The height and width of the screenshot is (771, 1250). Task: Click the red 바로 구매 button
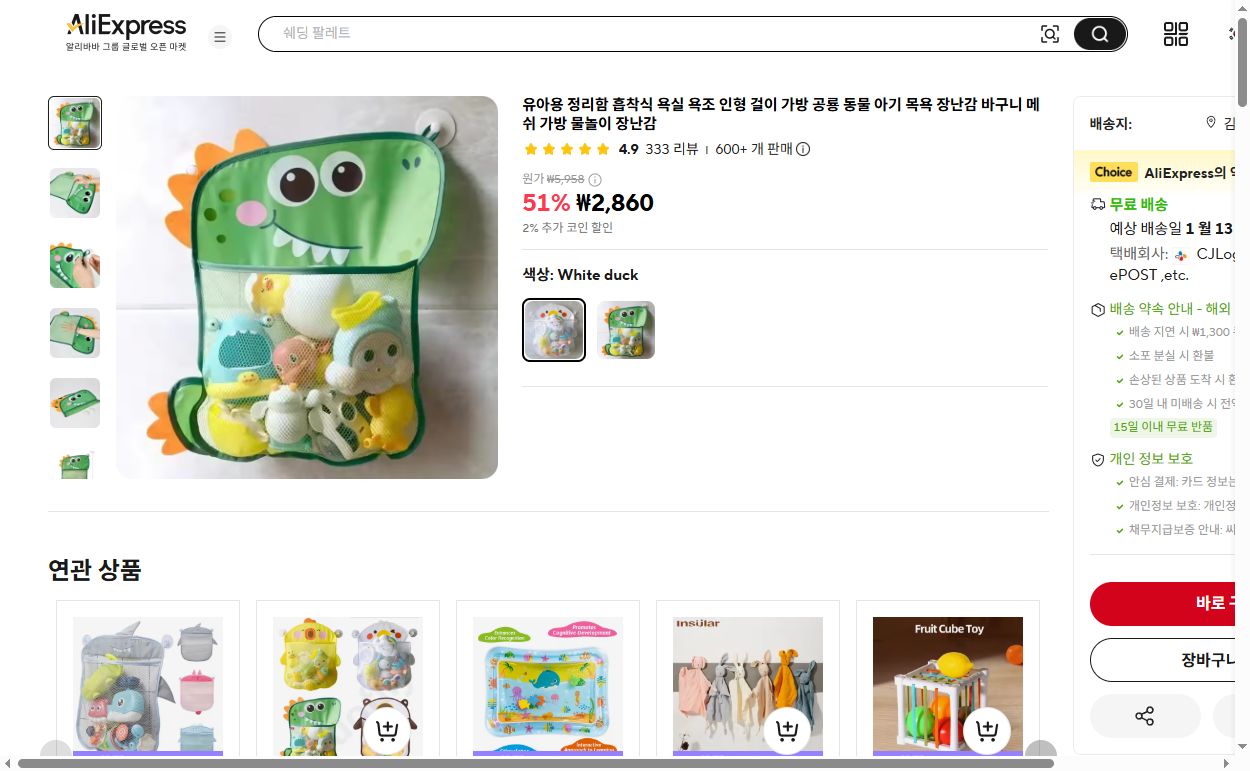tap(1180, 604)
